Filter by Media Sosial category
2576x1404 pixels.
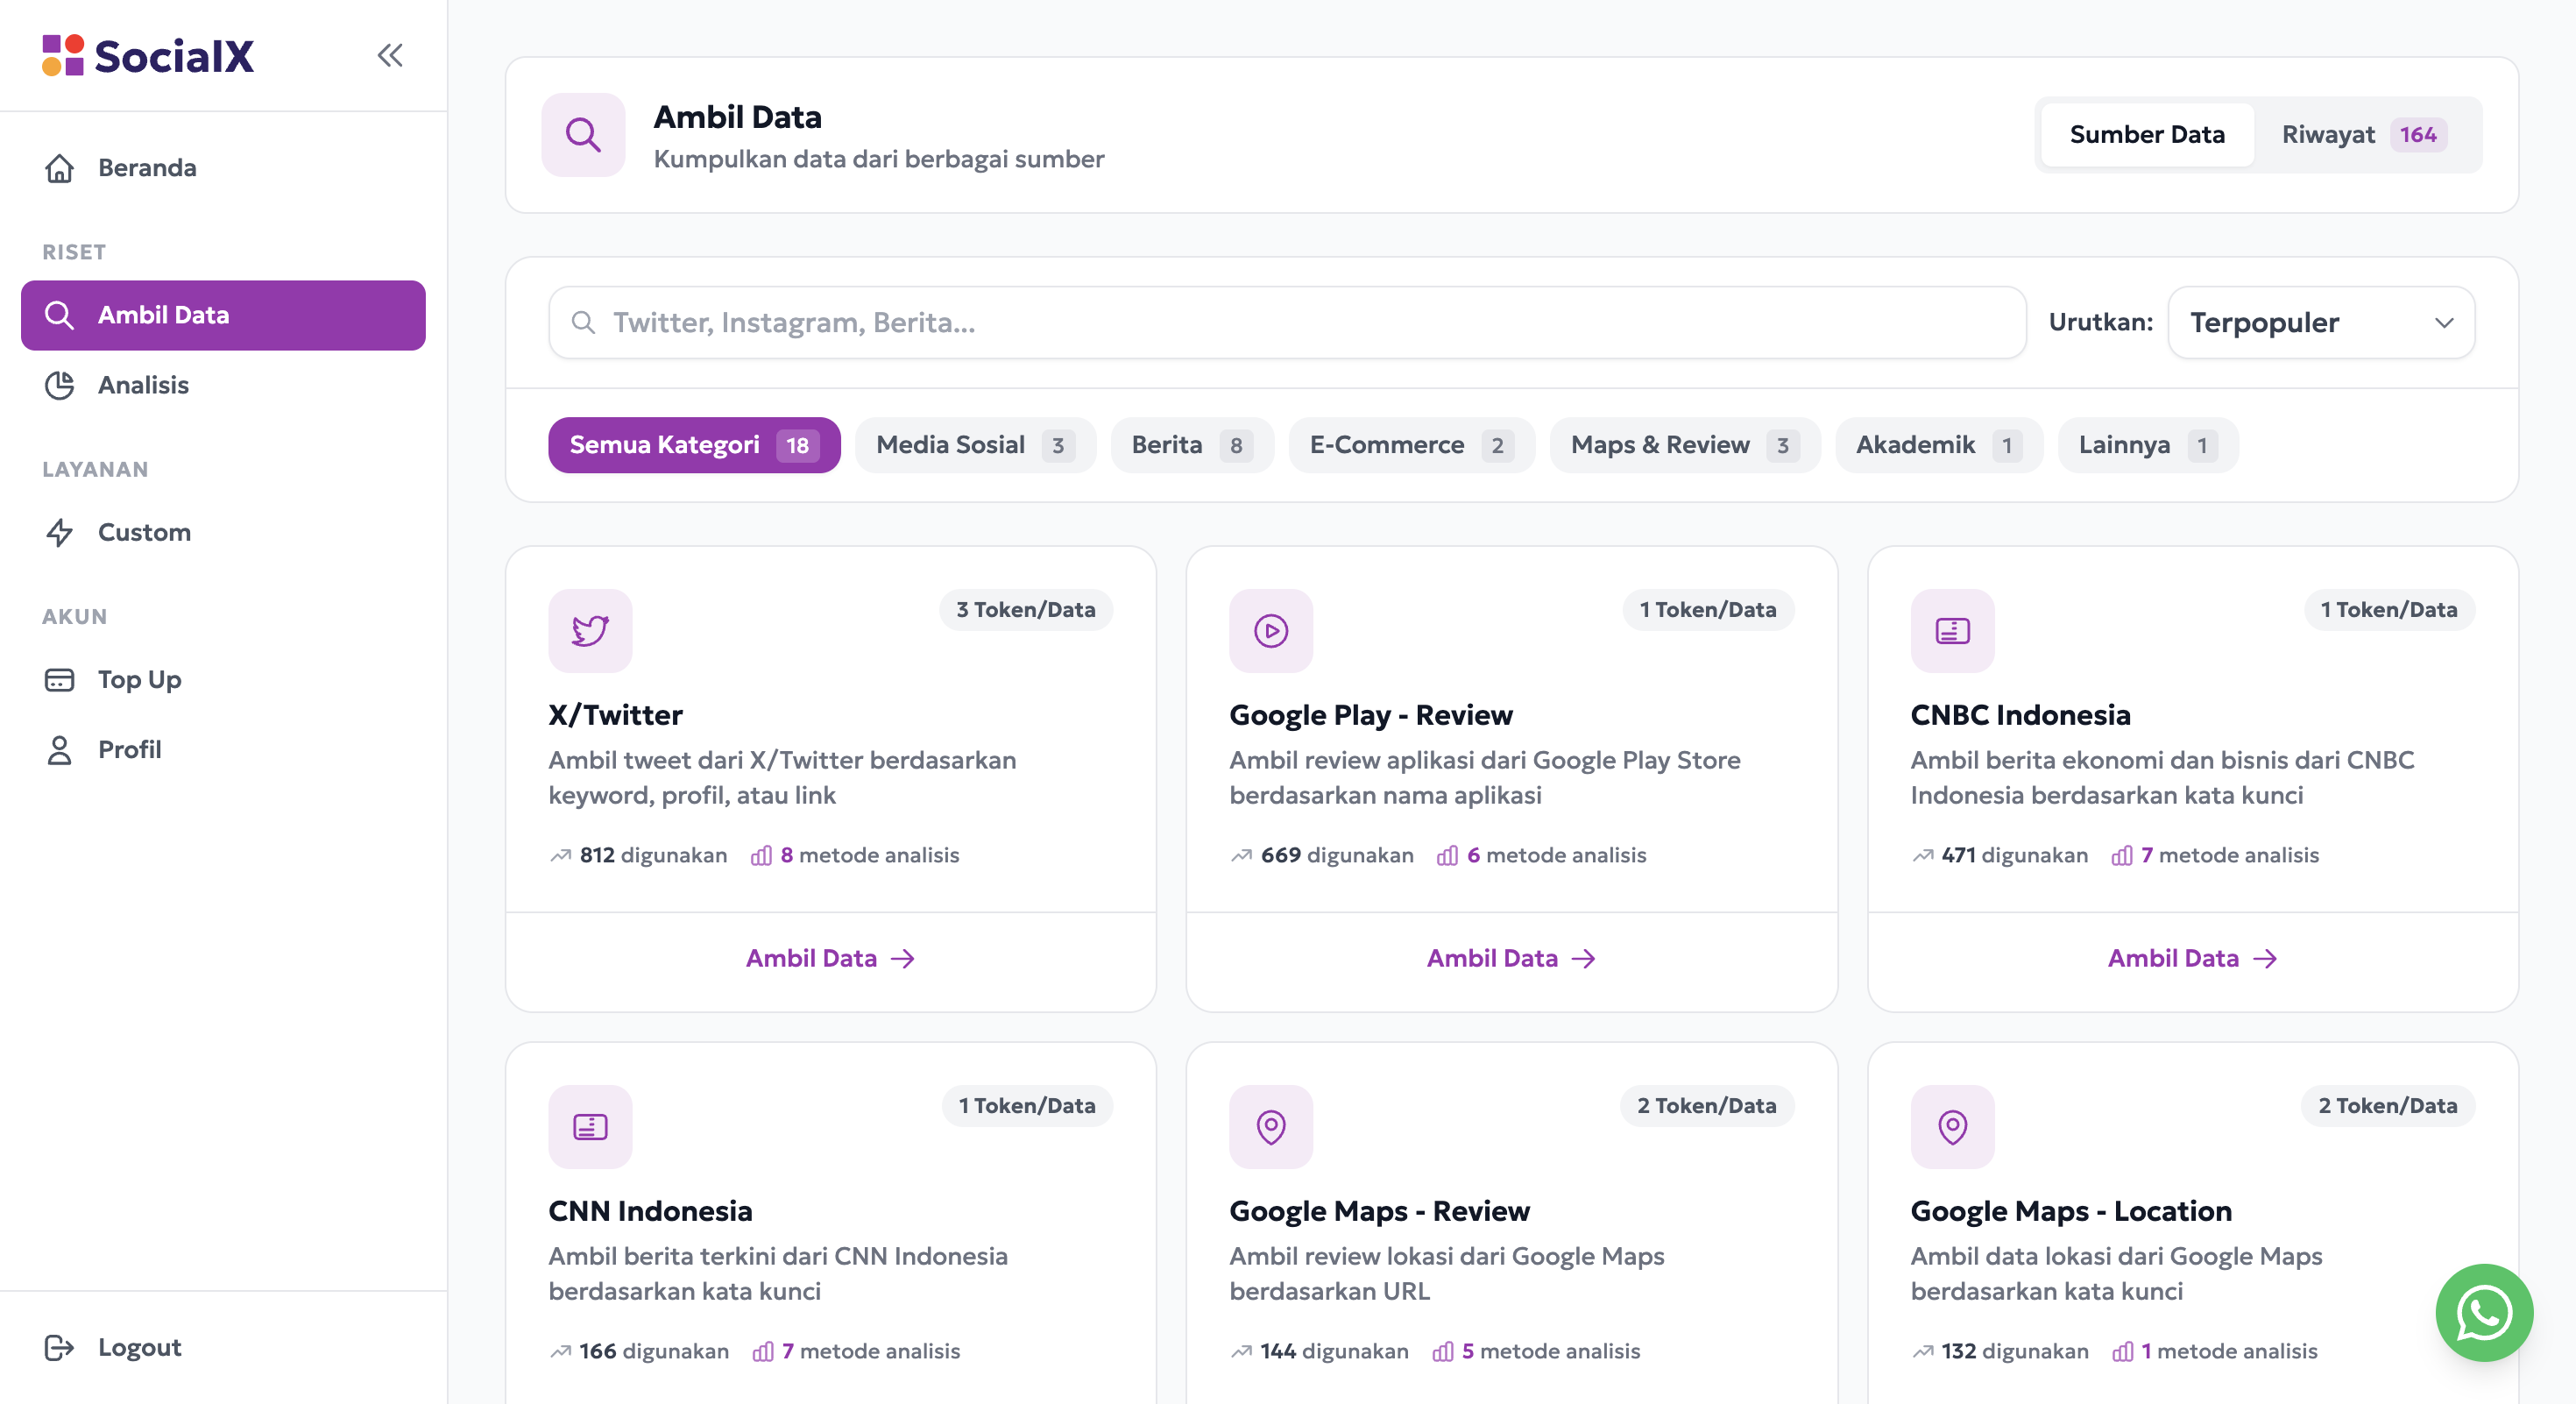[974, 445]
